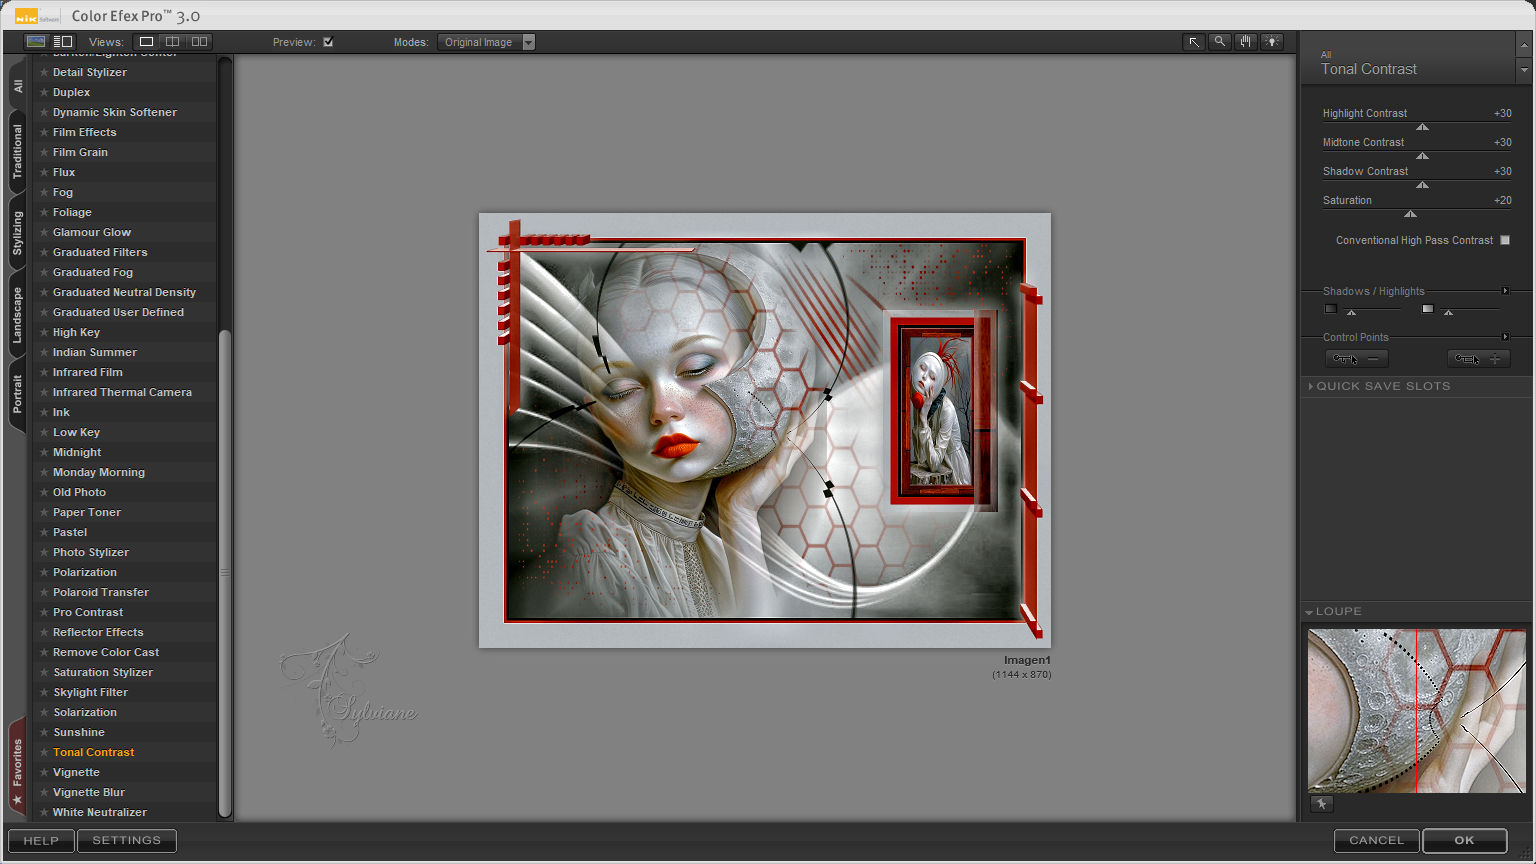Favorite the Sunshine filter star
The height and width of the screenshot is (864, 1536).
[x=44, y=732]
